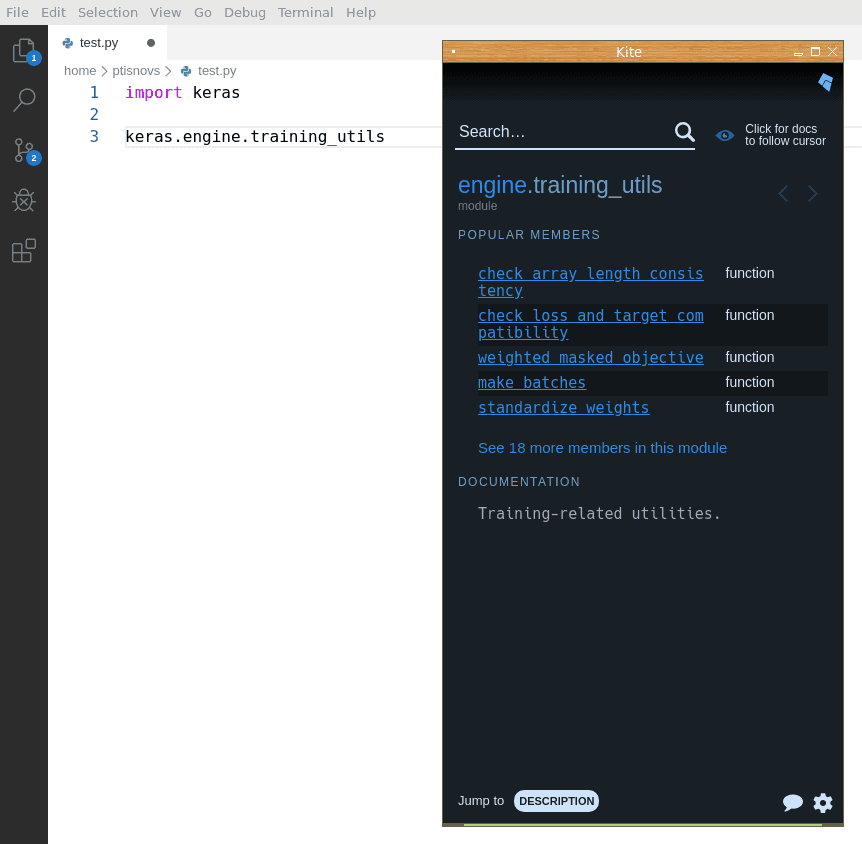Click the Kite window menu dot
The width and height of the screenshot is (862, 844).
(454, 52)
